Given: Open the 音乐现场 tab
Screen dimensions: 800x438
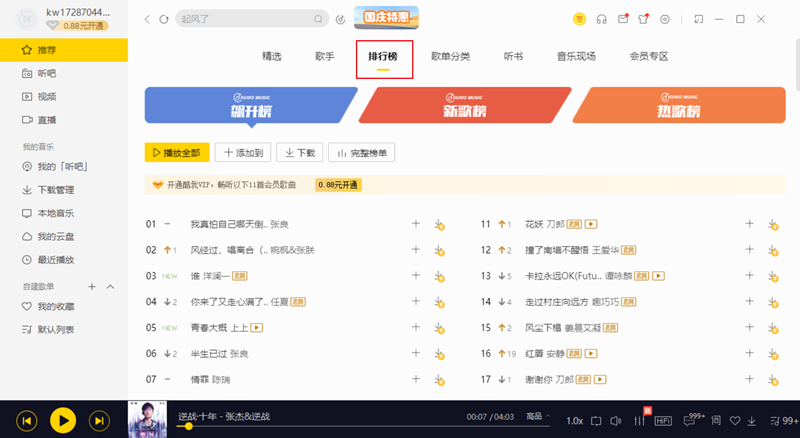Looking at the screenshot, I should (576, 56).
